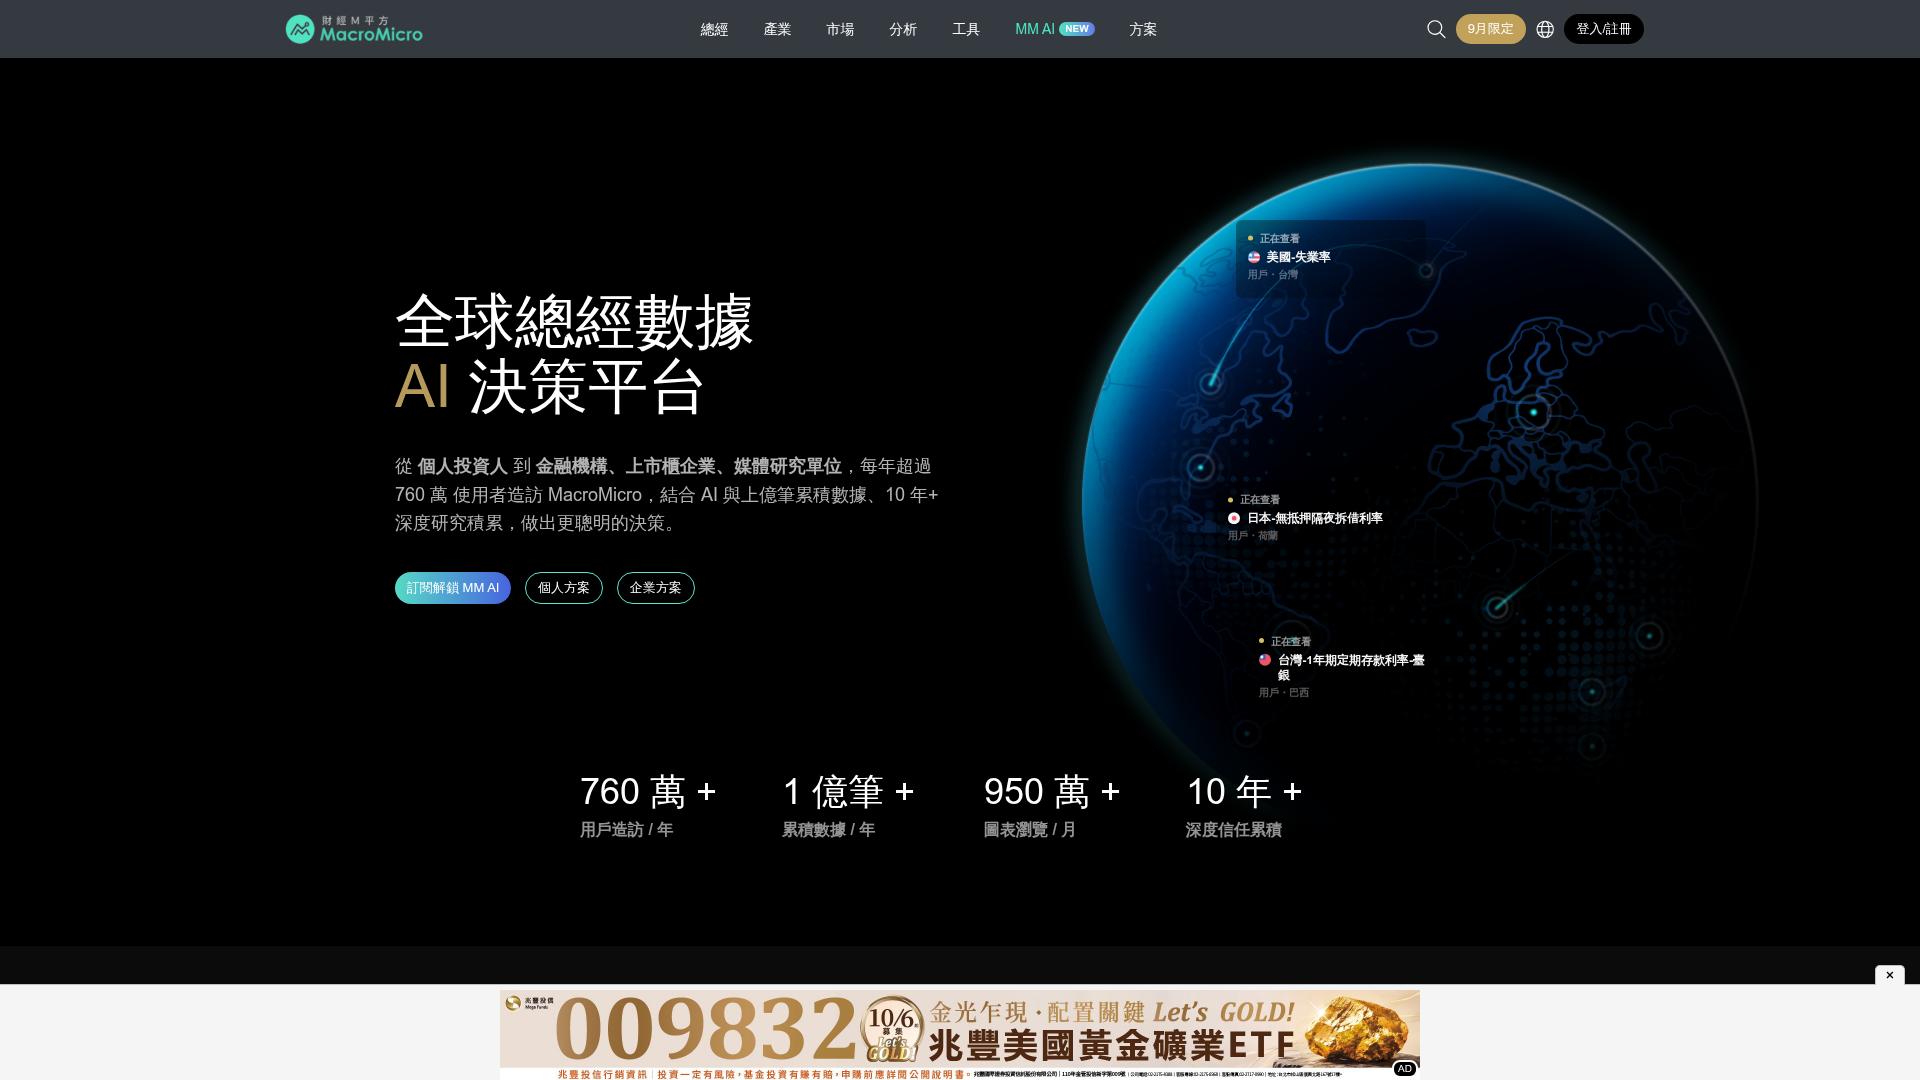Click the 009832 gold ETF ad banner
The height and width of the screenshot is (1080, 1920).
(959, 1034)
